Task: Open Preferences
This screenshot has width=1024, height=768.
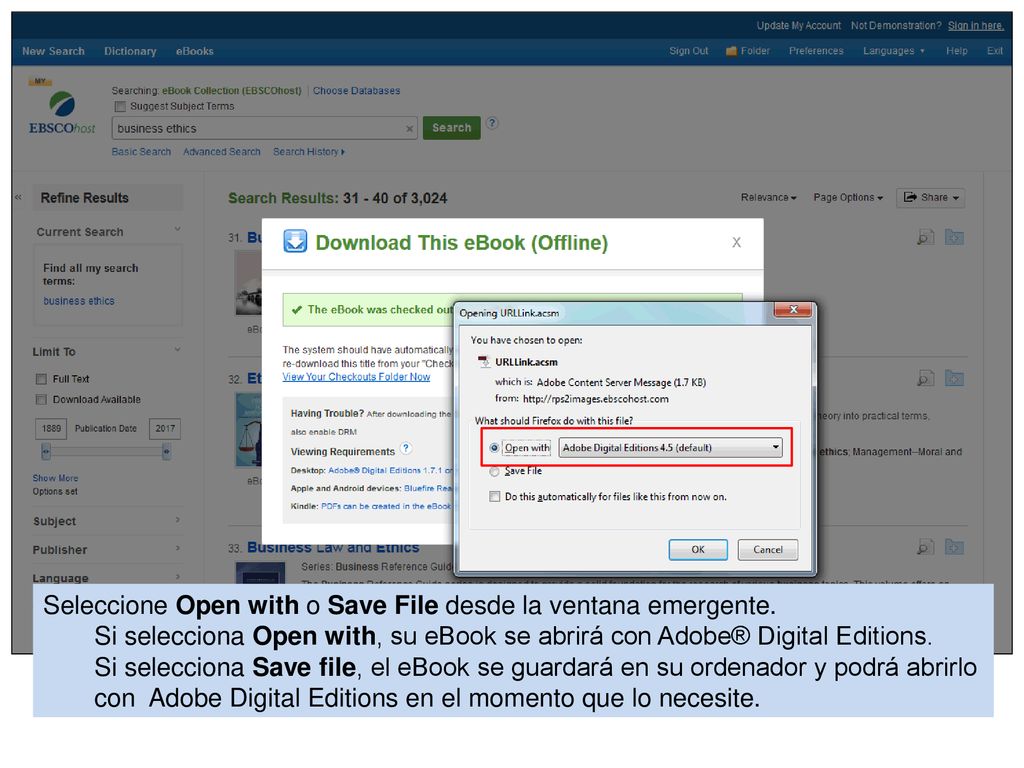Action: pos(816,51)
